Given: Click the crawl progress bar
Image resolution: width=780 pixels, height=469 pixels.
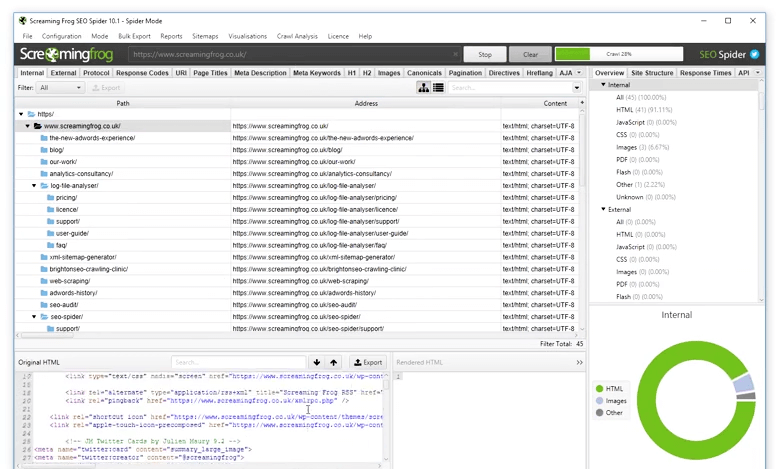Looking at the screenshot, I should point(619,54).
